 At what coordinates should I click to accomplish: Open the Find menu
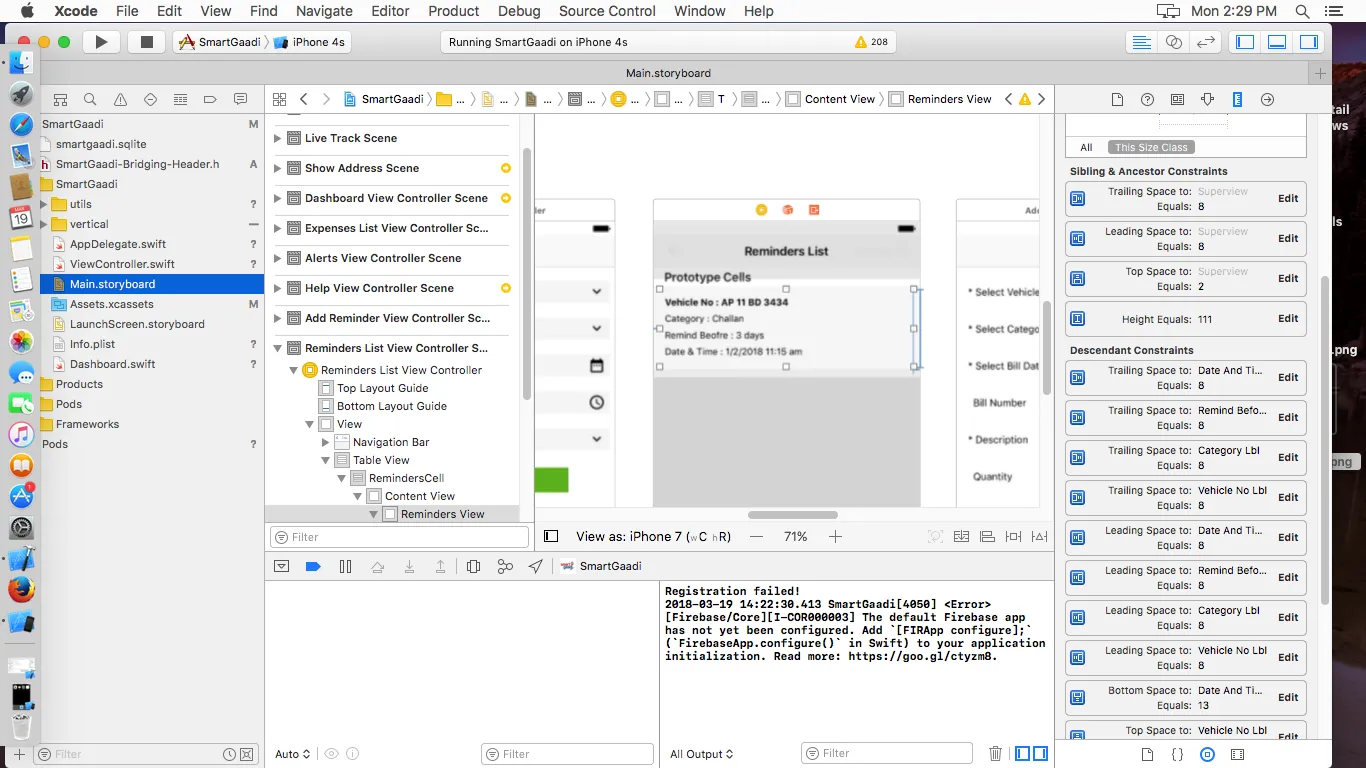(x=264, y=11)
